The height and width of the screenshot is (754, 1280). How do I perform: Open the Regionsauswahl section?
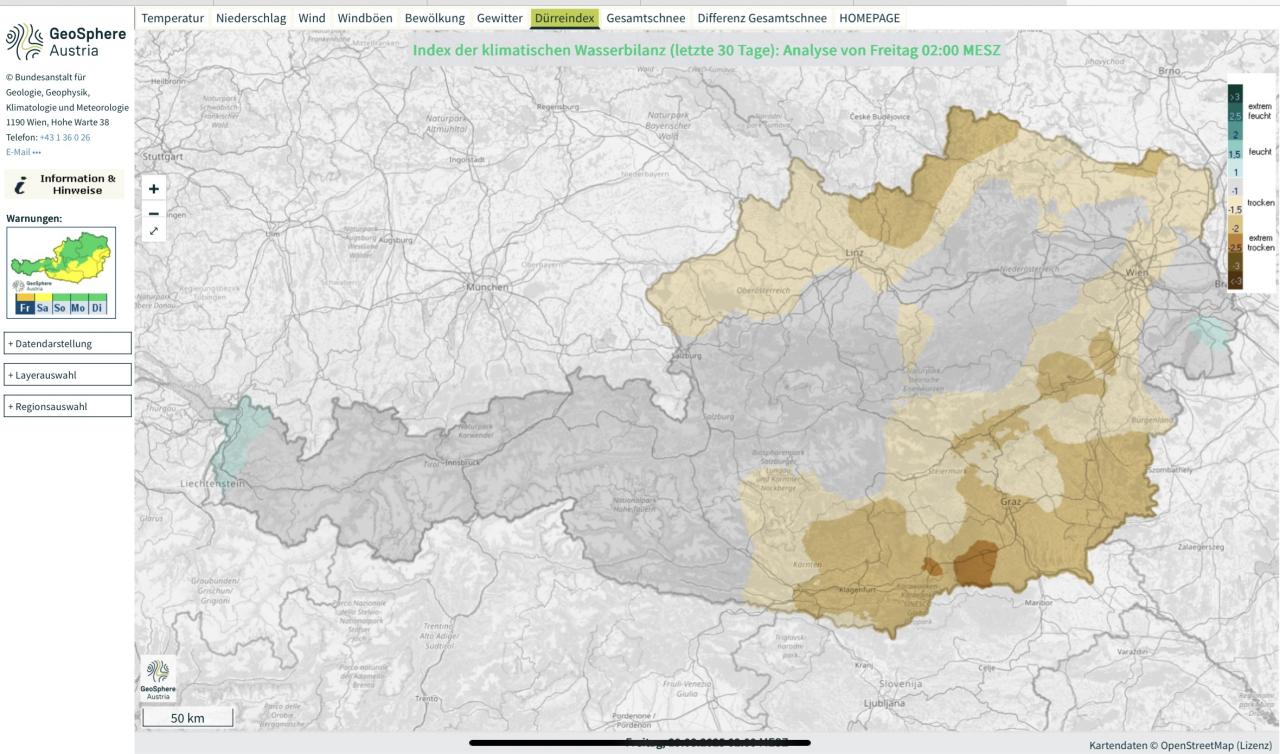click(68, 406)
